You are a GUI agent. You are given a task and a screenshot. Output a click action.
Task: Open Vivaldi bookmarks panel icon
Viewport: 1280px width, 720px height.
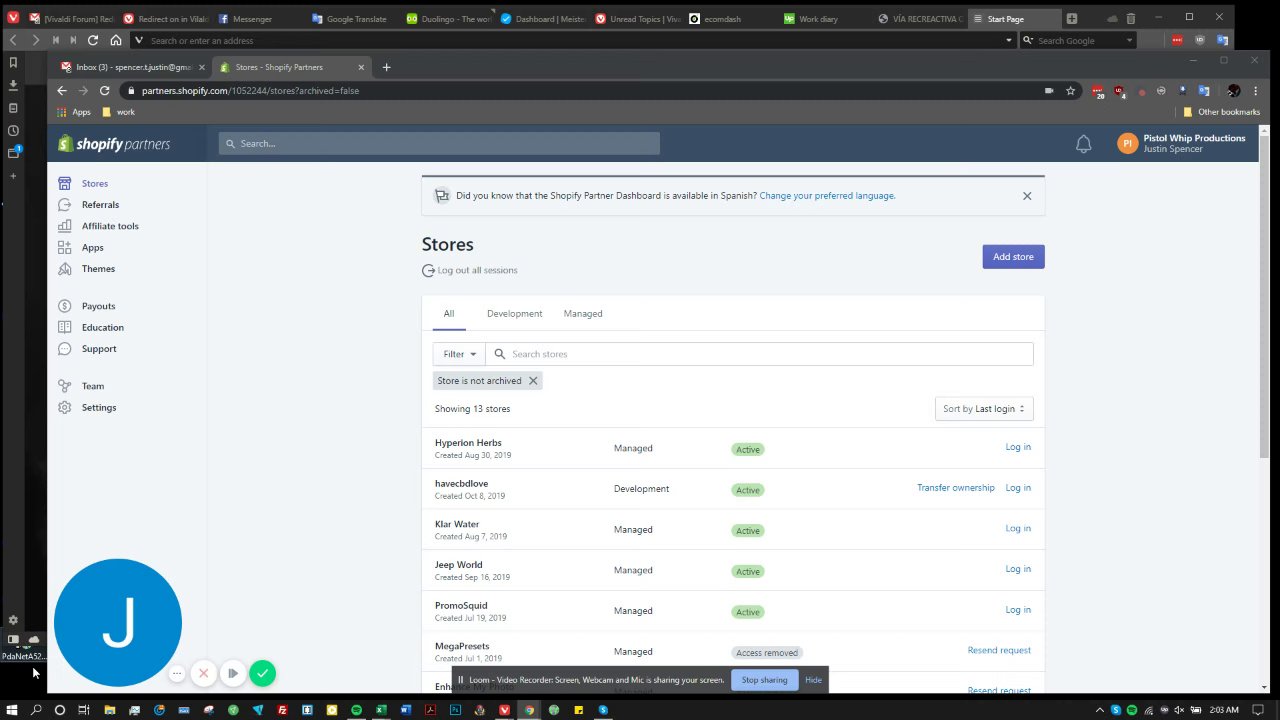click(x=13, y=62)
